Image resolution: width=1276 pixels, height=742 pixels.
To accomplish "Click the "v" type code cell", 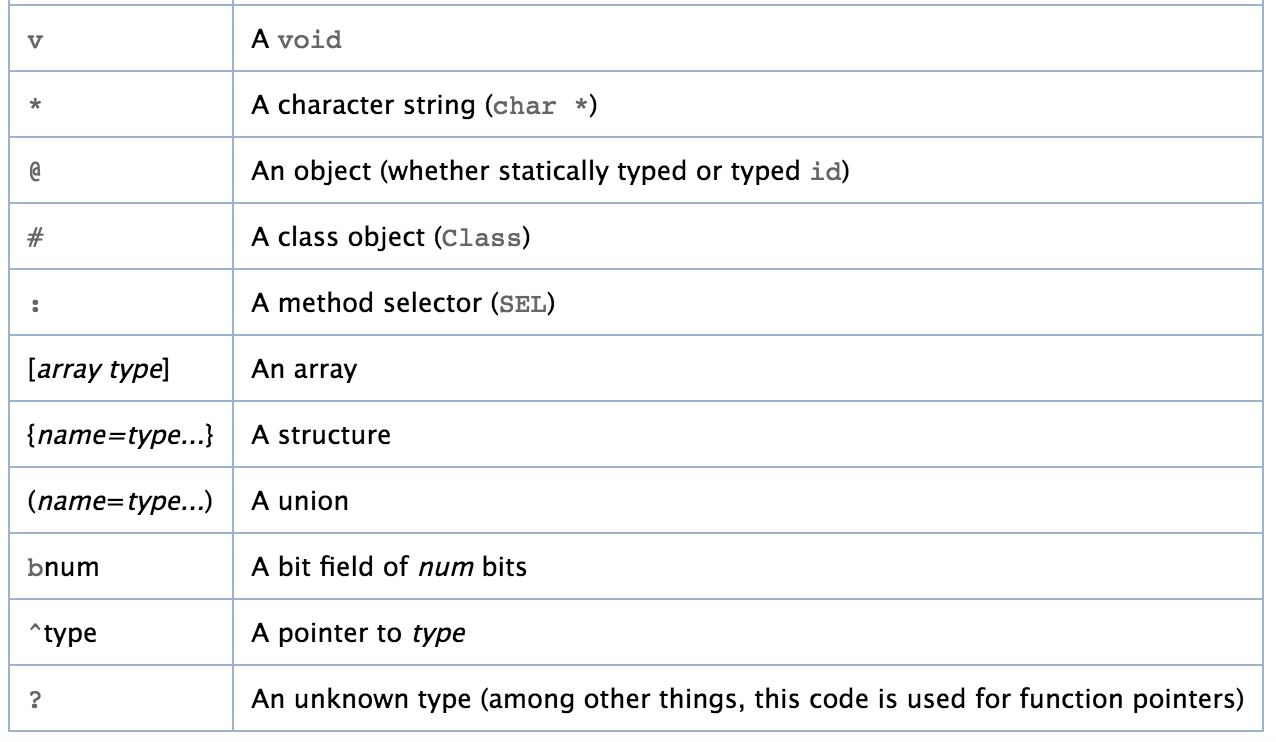I will point(37,40).
